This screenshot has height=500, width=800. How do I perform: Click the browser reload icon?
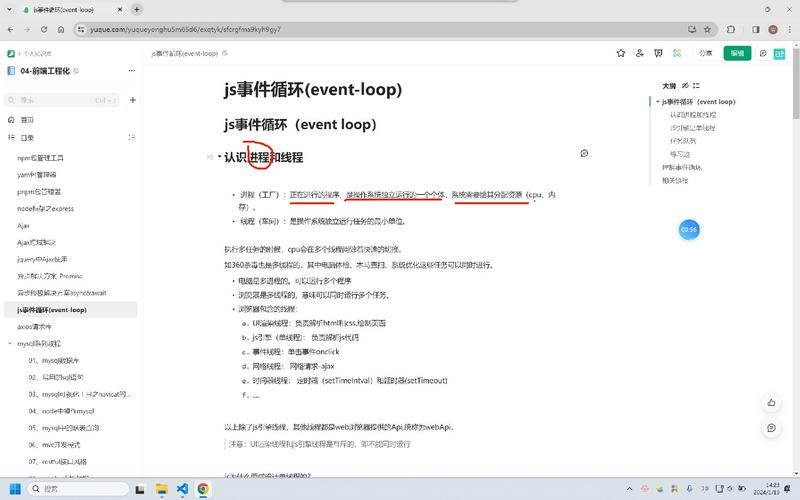point(44,30)
